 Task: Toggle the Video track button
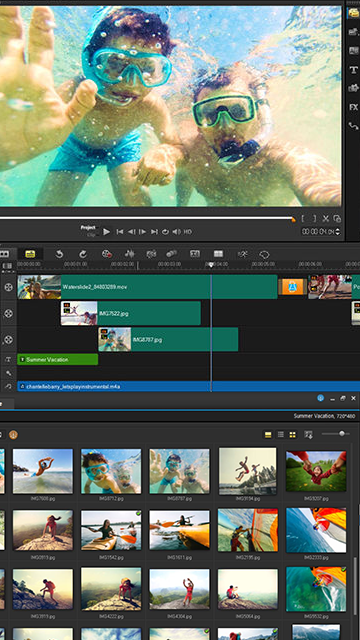point(8,287)
